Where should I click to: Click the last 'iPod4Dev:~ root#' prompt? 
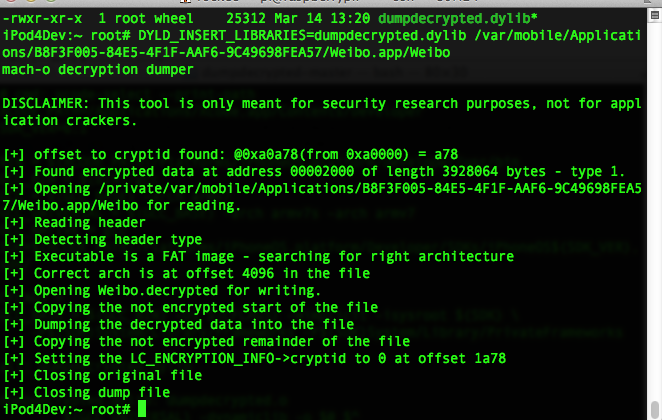click(66, 409)
